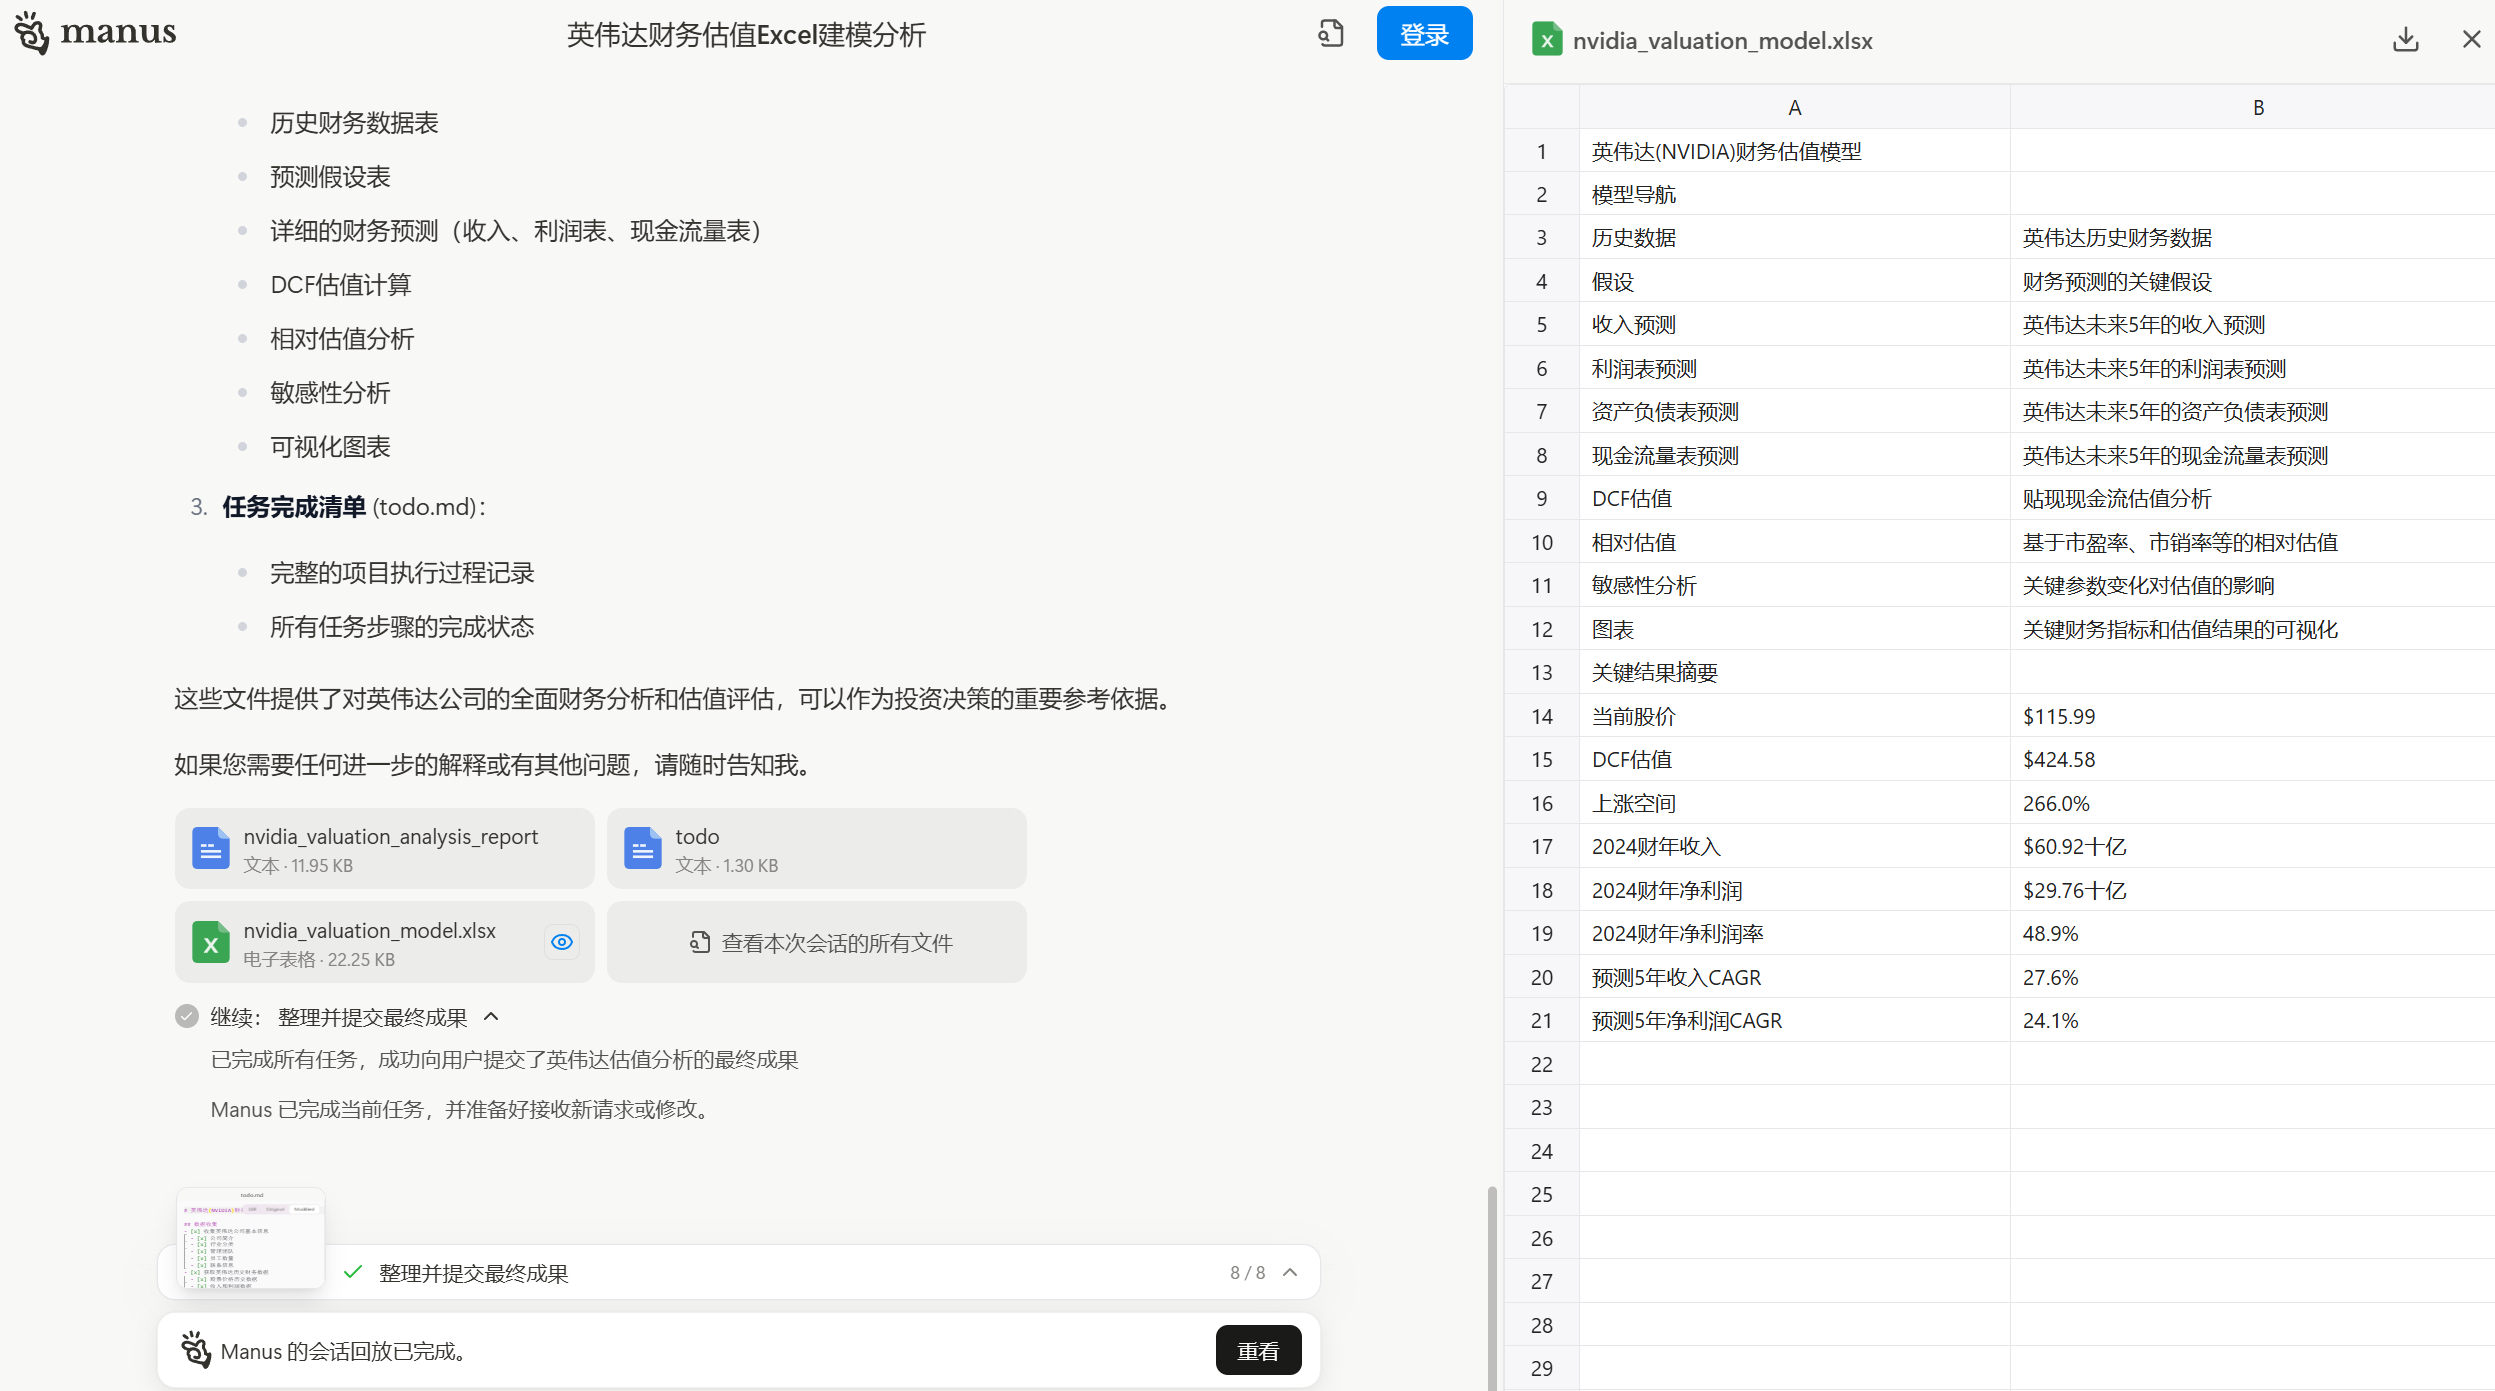Click cell 现金流量表预测
Image resolution: width=2495 pixels, height=1391 pixels.
[1794, 456]
